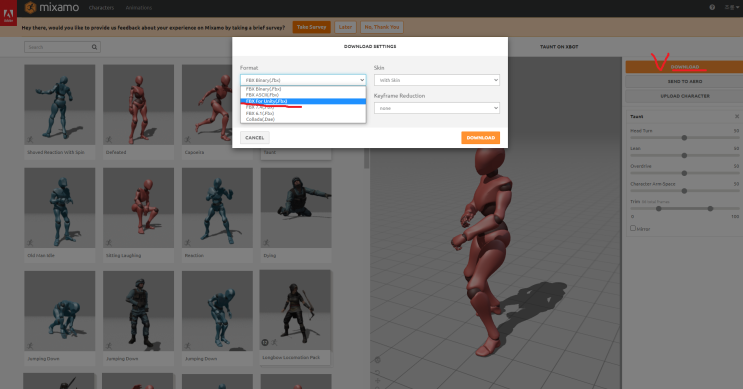Click the animation icon on Dying thumbnail

point(266,243)
